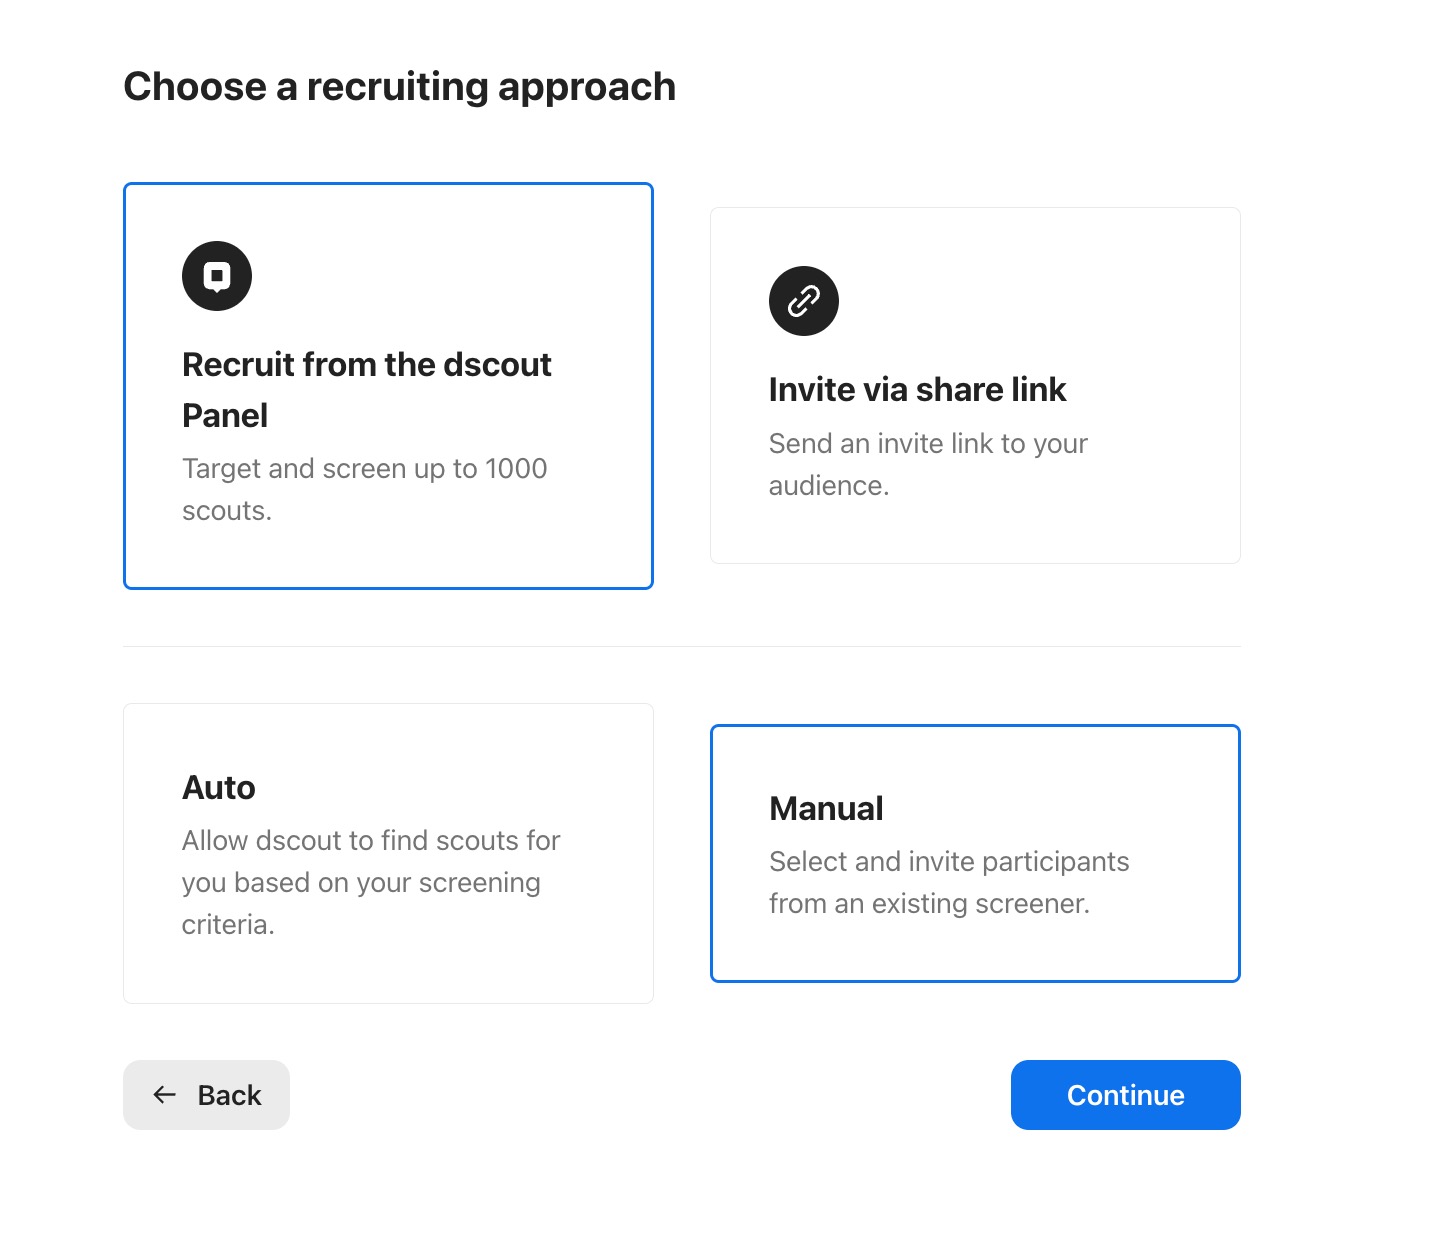Proceed with the blue Continue button
This screenshot has height=1234, width=1448.
[1126, 1095]
